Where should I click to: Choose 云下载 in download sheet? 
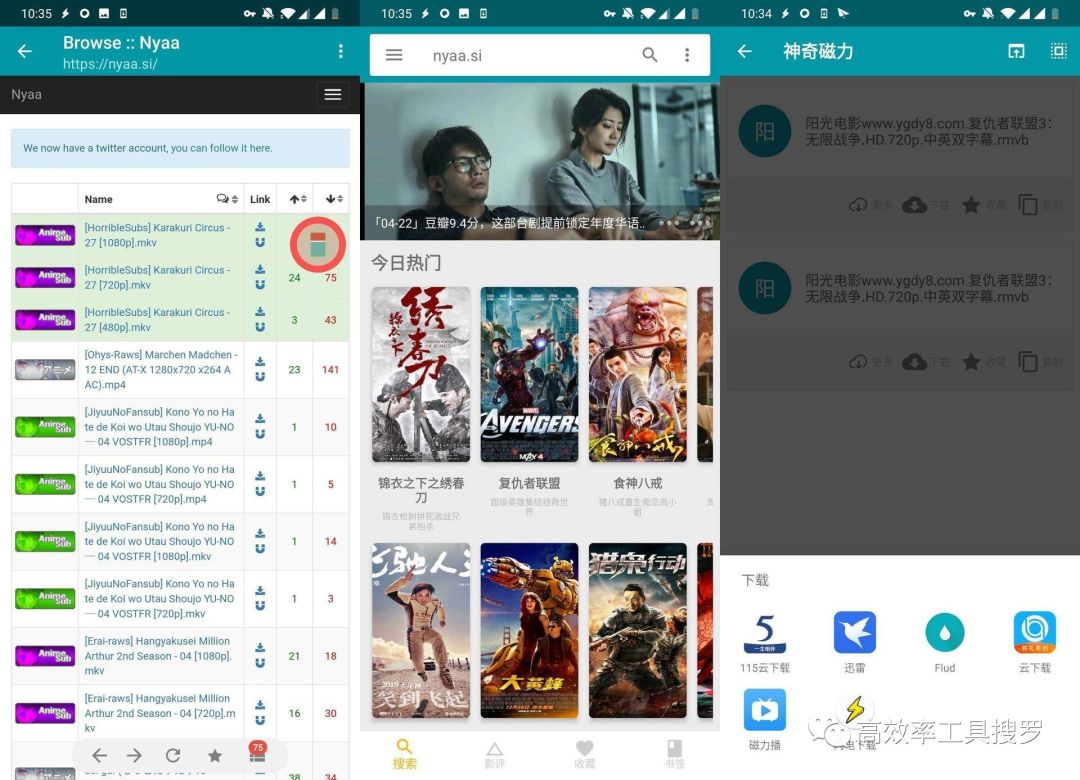click(1035, 642)
